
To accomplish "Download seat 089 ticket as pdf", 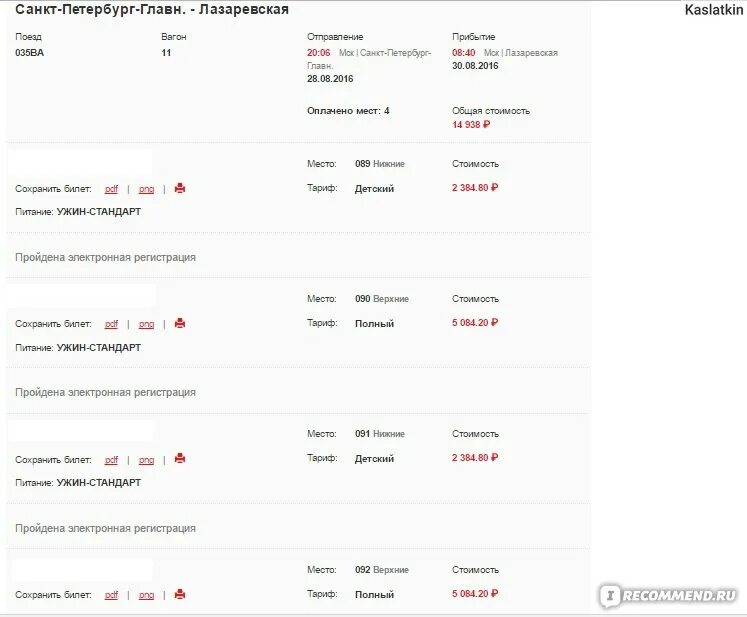I will point(111,189).
